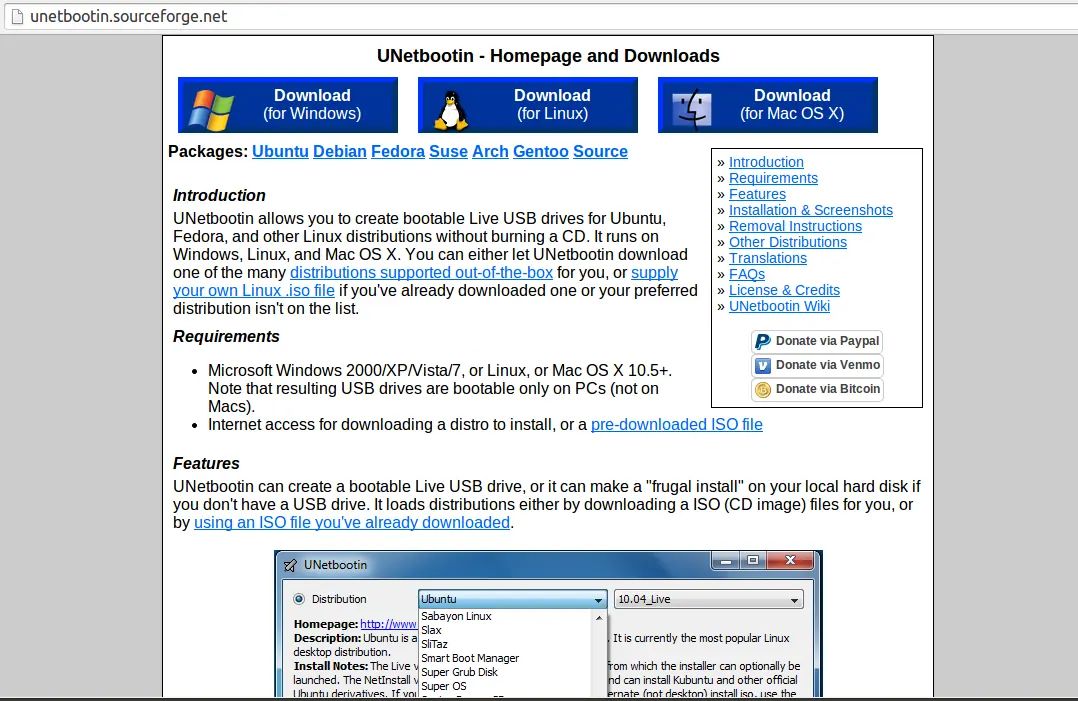
Task: Click the Linux penguin icon
Action: (451, 111)
